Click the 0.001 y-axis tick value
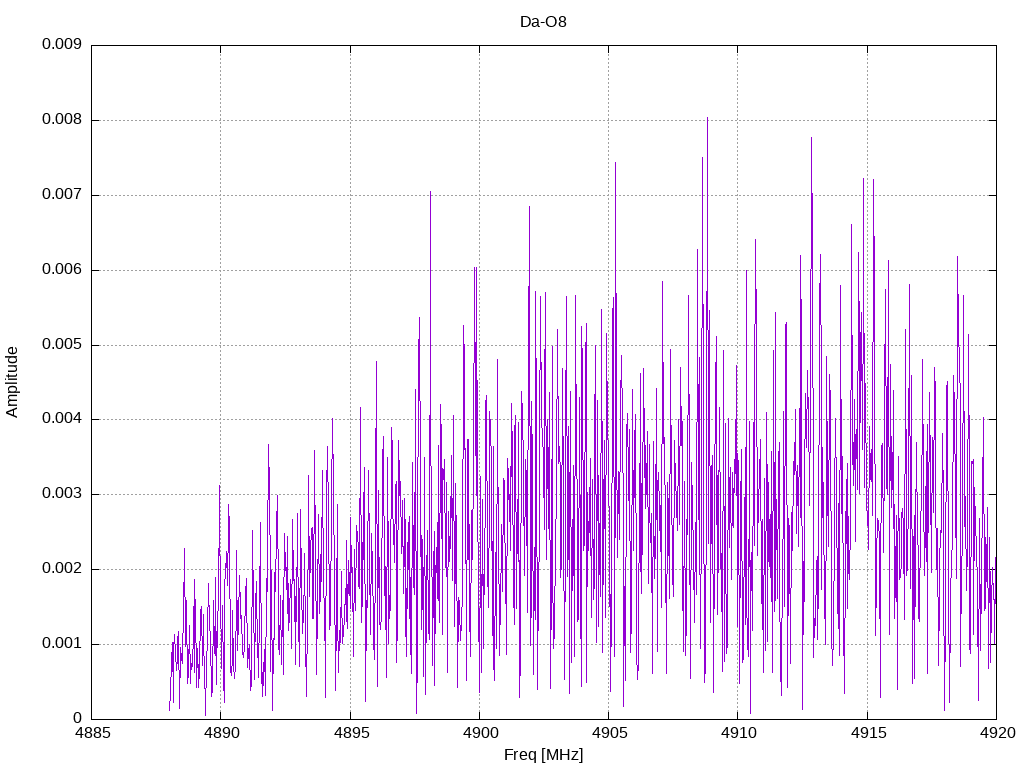This screenshot has width=1024, height=768. pyautogui.click(x=62, y=643)
